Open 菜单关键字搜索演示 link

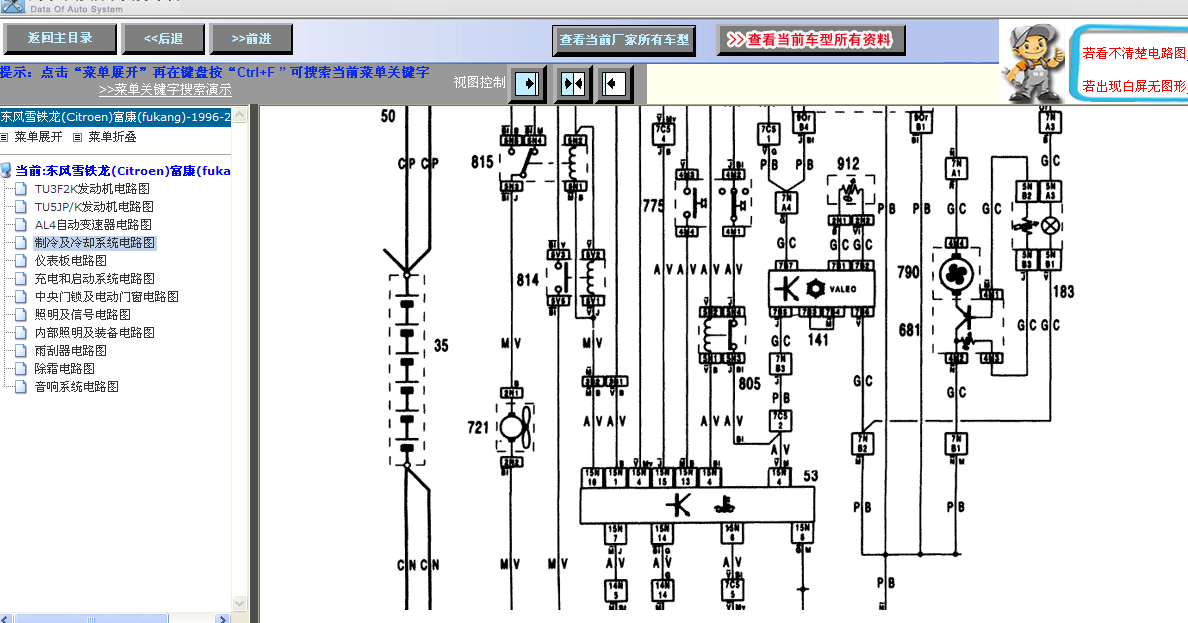click(165, 89)
